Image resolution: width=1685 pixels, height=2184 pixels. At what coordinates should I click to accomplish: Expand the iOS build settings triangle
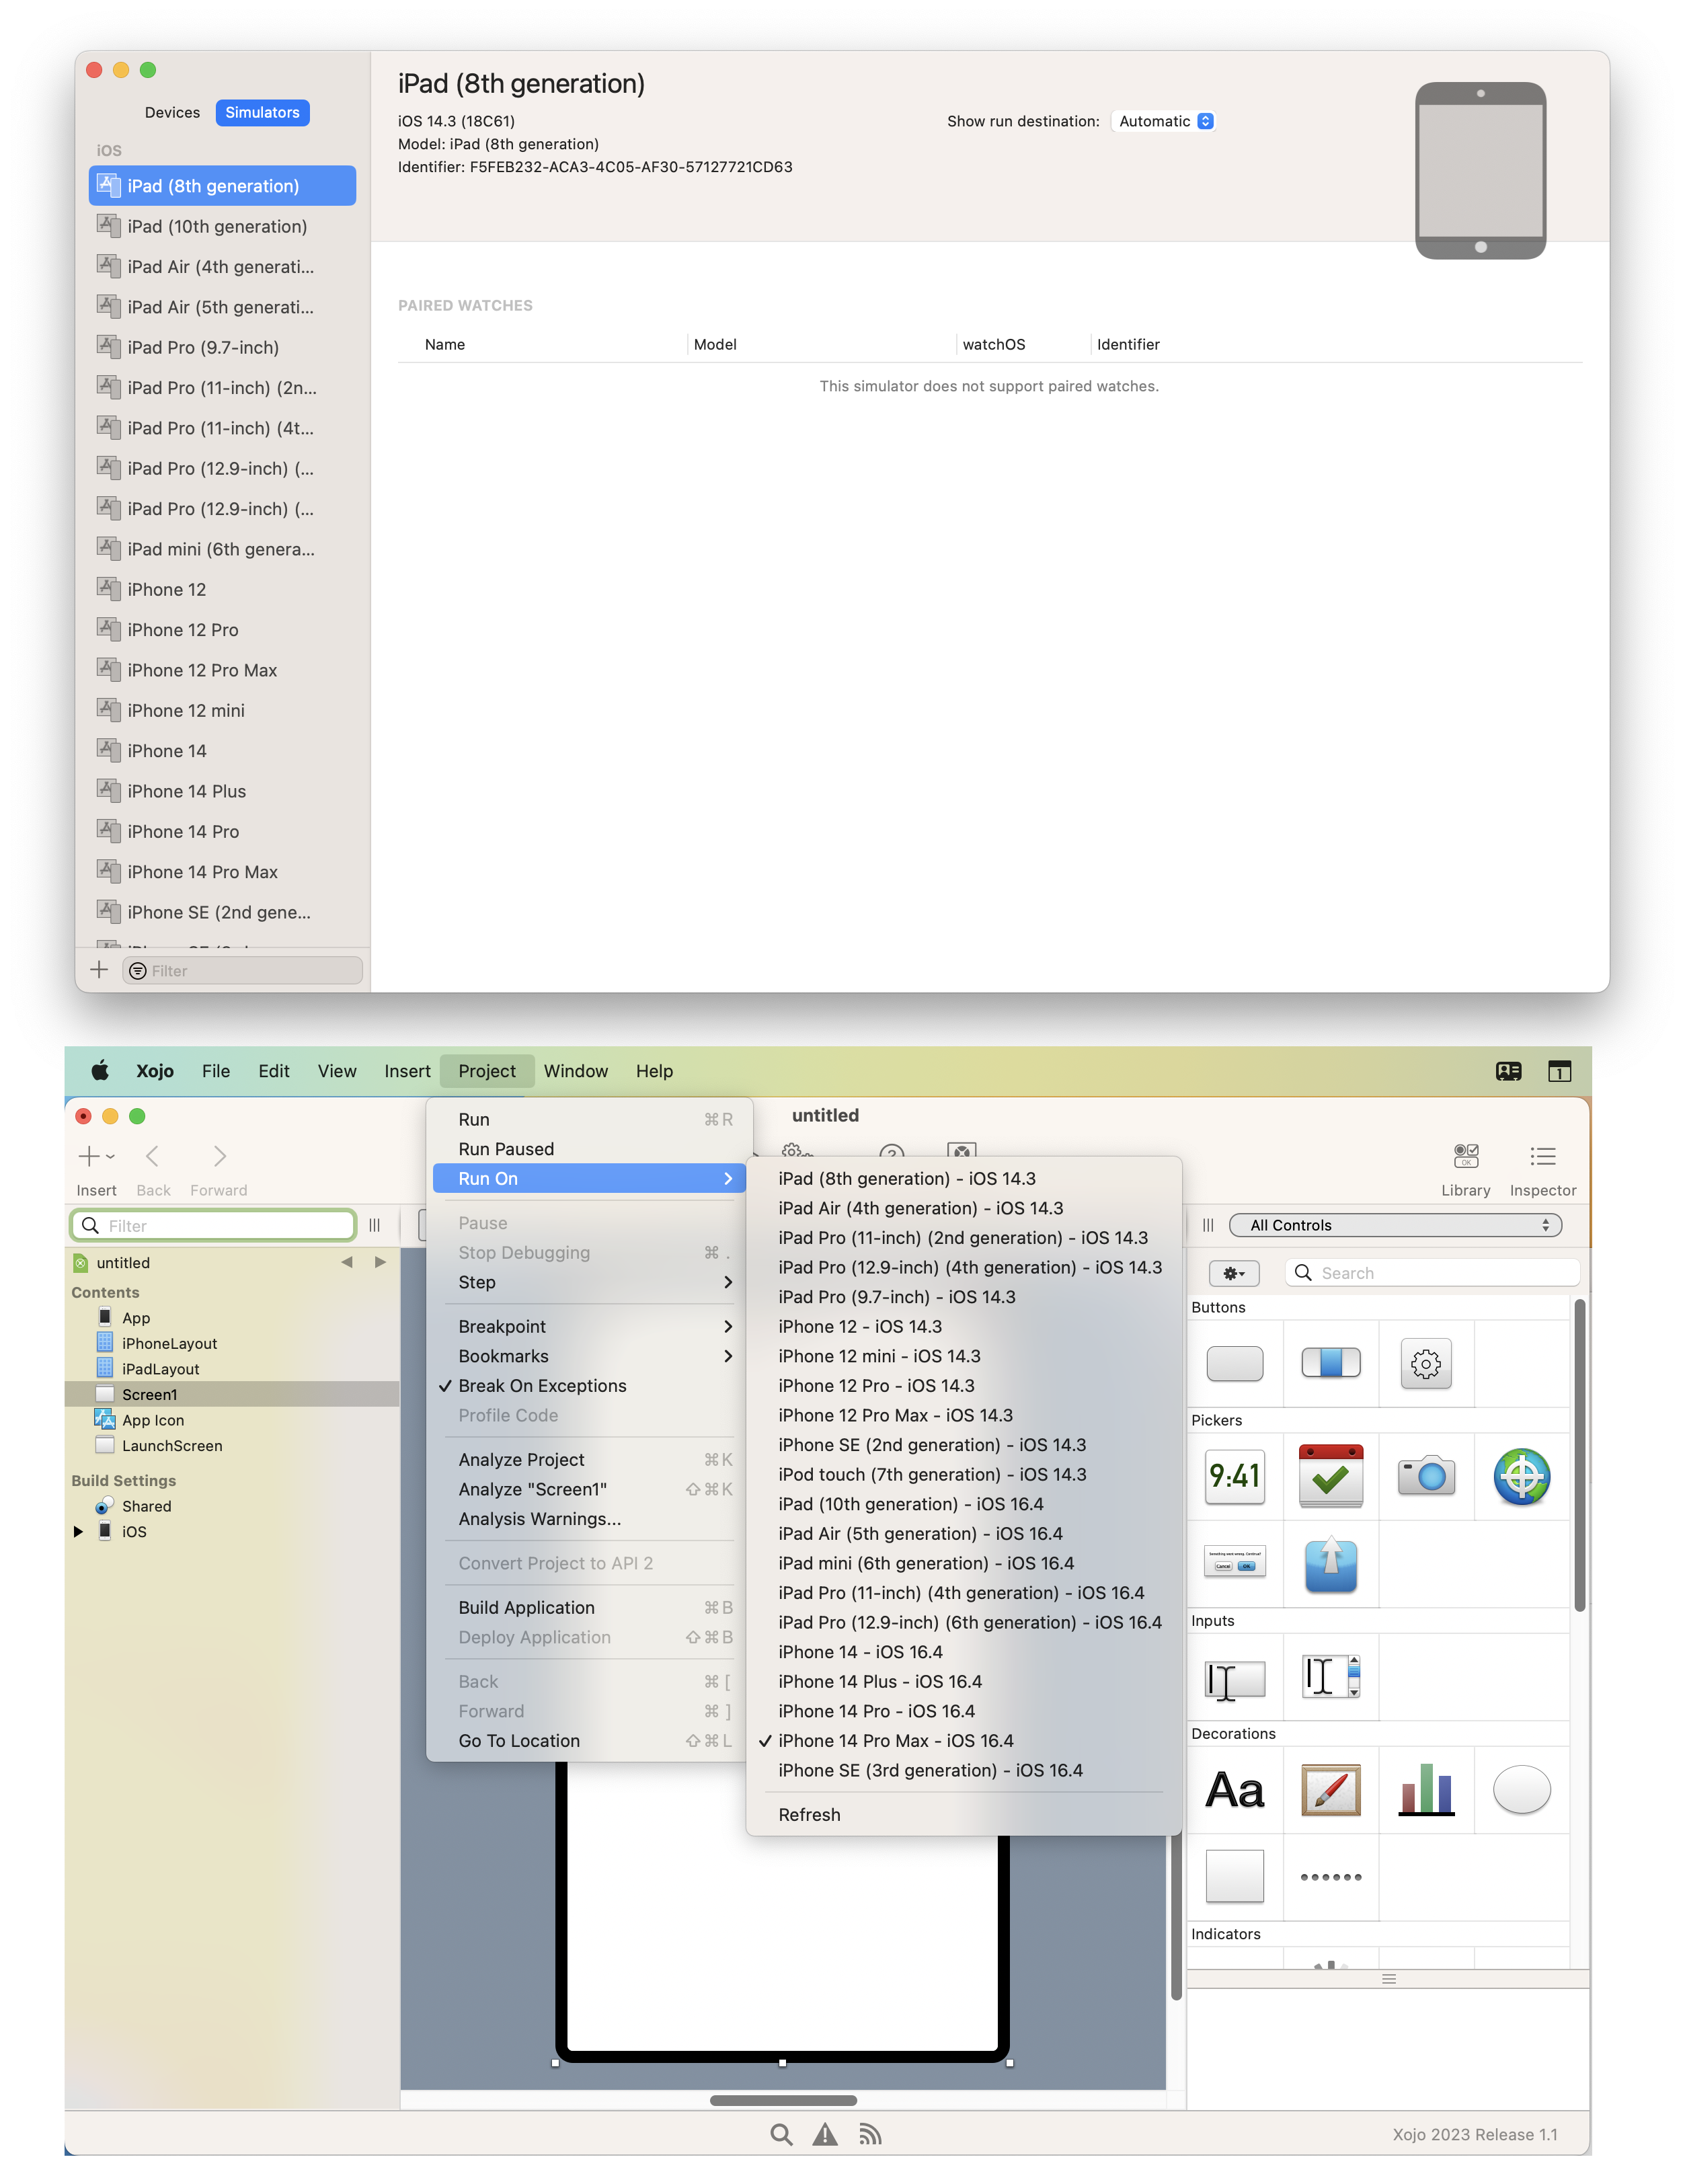coord(78,1531)
